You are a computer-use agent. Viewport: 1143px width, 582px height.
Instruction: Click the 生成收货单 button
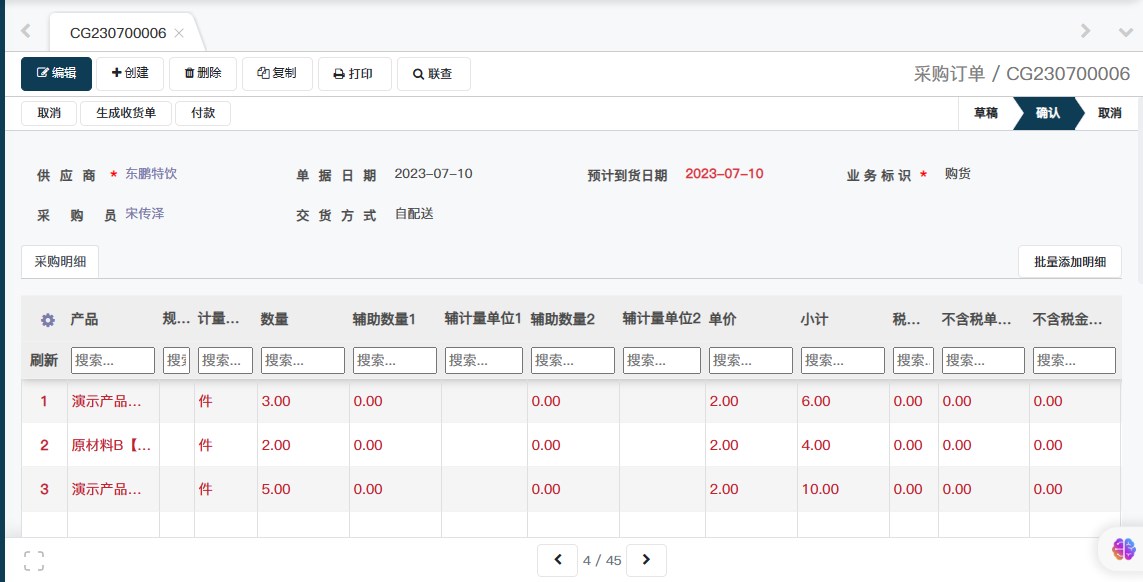(x=126, y=113)
